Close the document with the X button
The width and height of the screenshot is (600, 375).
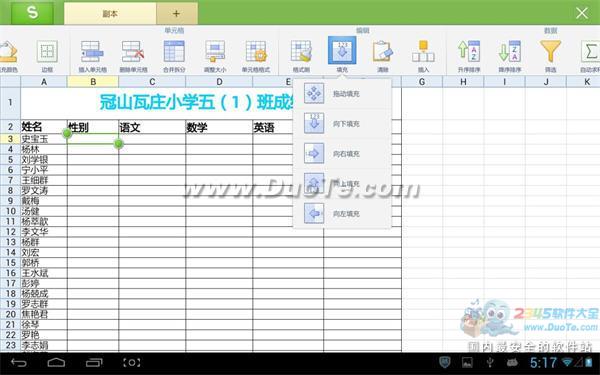tap(582, 13)
